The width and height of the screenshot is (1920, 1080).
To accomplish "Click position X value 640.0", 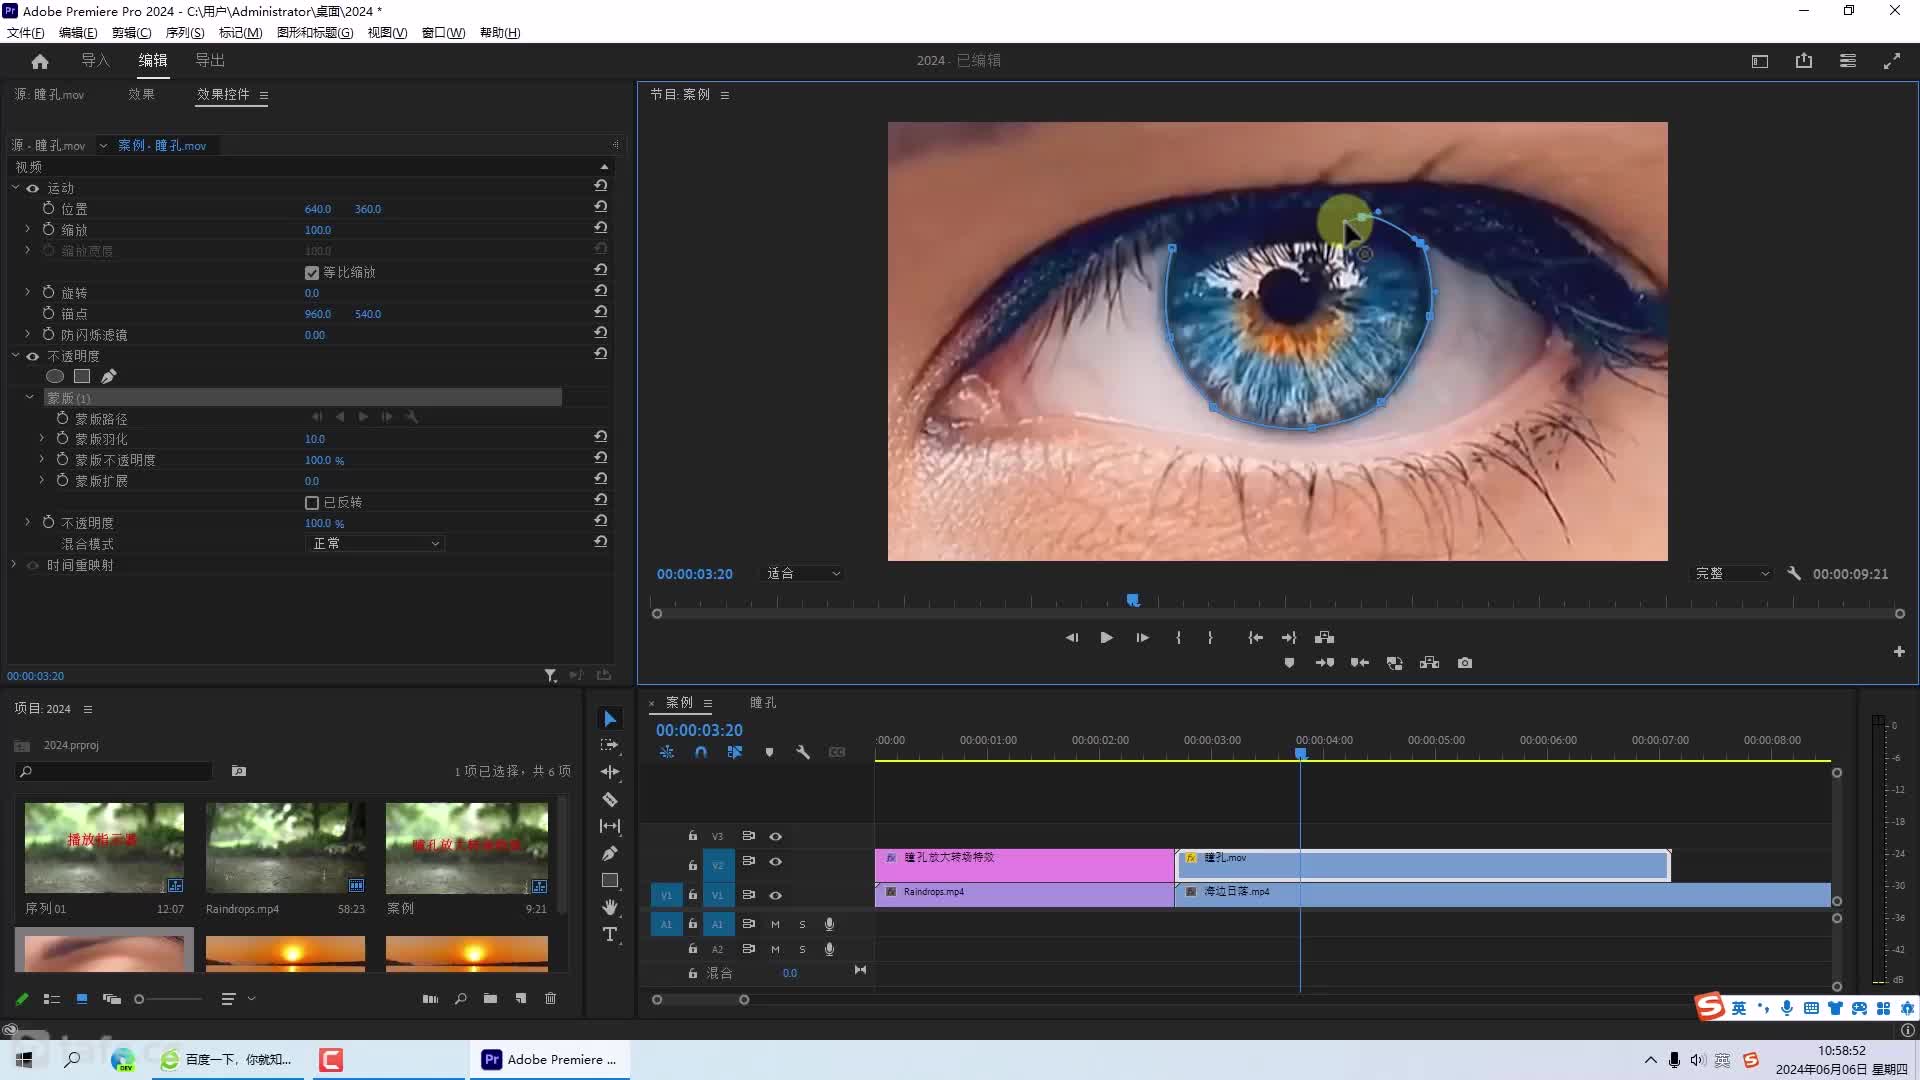I will point(318,209).
